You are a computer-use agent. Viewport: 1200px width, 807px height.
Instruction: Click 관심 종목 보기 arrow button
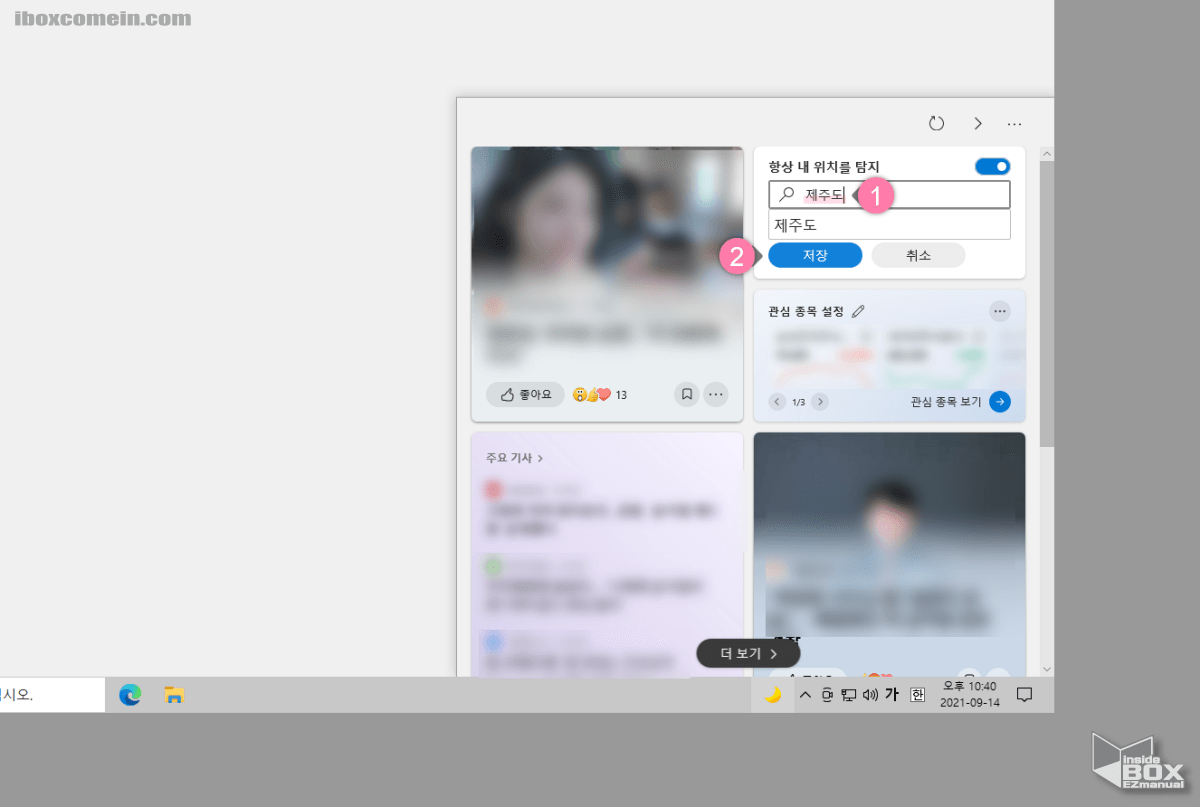click(x=1000, y=402)
